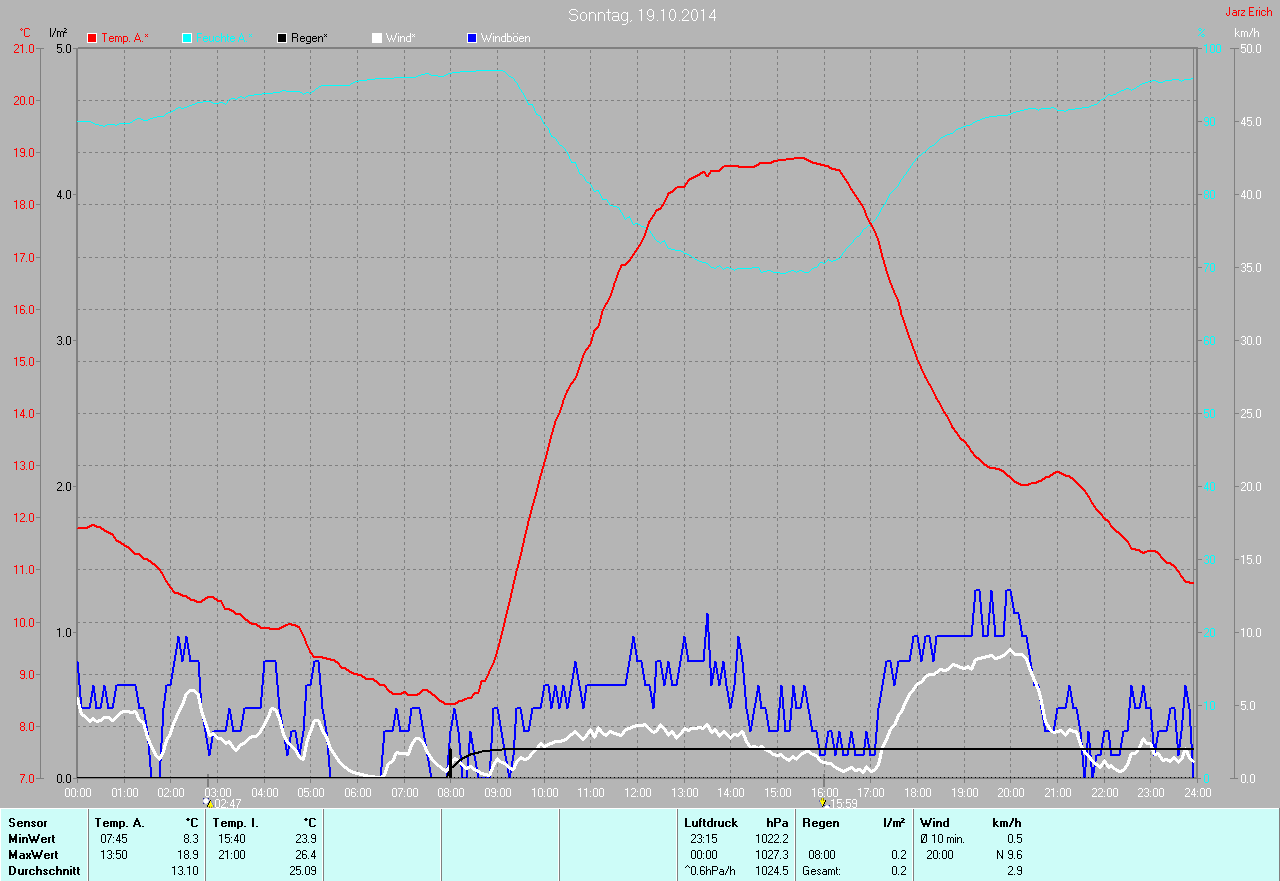
Task: Click the 'Temp. I.' column header
Action: 235,823
